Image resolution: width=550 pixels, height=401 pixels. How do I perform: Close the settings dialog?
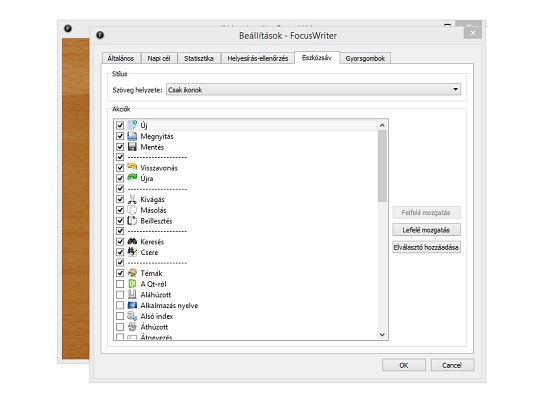(473, 33)
